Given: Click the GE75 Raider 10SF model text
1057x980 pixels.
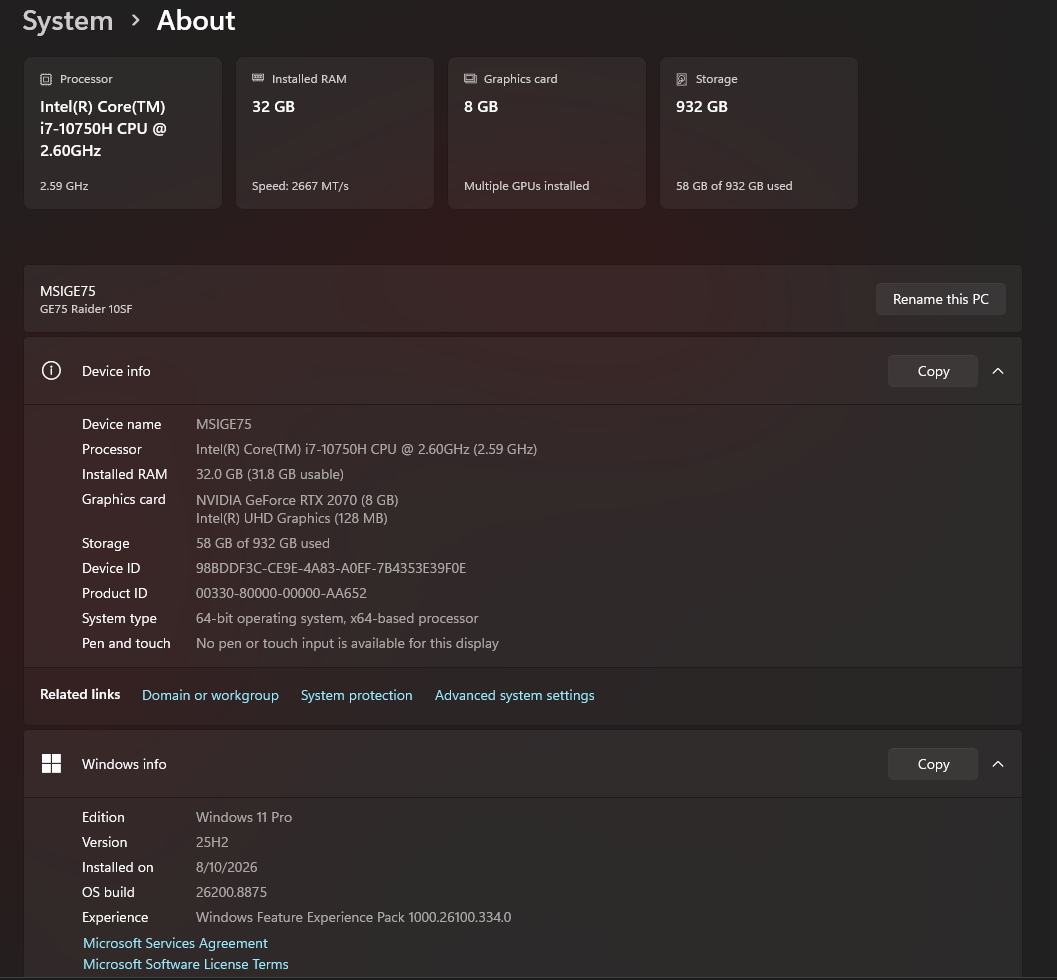Looking at the screenshot, I should click(x=86, y=309).
